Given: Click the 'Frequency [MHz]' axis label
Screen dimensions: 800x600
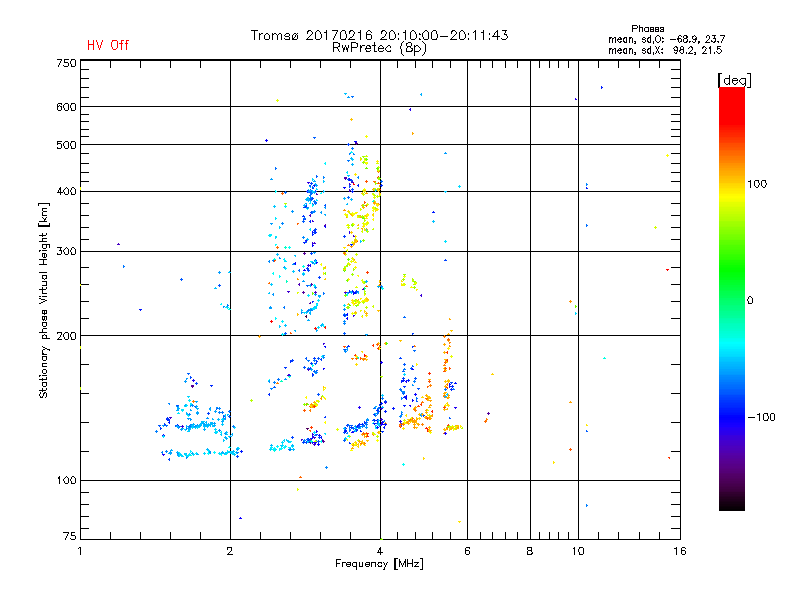Looking at the screenshot, I should (379, 563).
